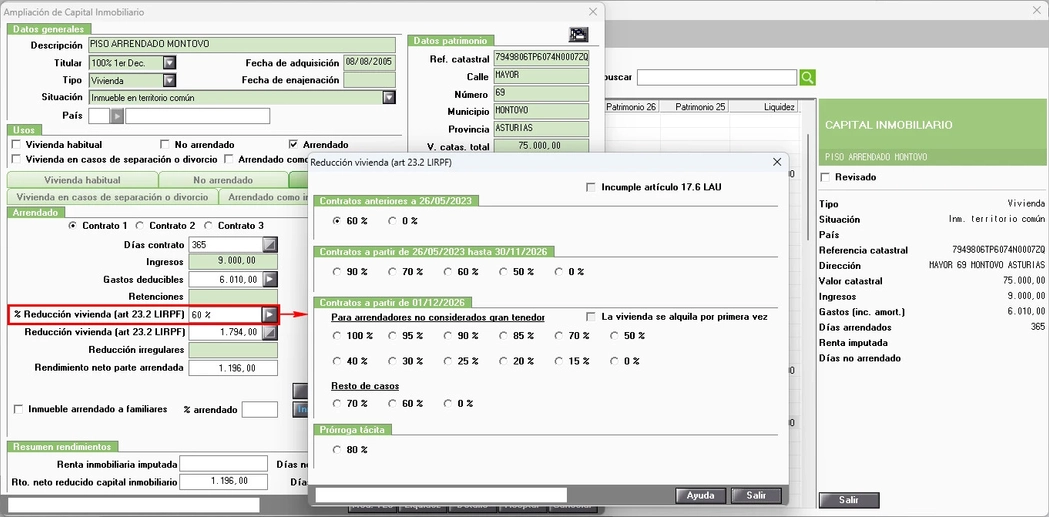Image resolution: width=1049 pixels, height=517 pixels.
Task: Check Vivienda habitual under Usos
Action: pyautogui.click(x=17, y=144)
